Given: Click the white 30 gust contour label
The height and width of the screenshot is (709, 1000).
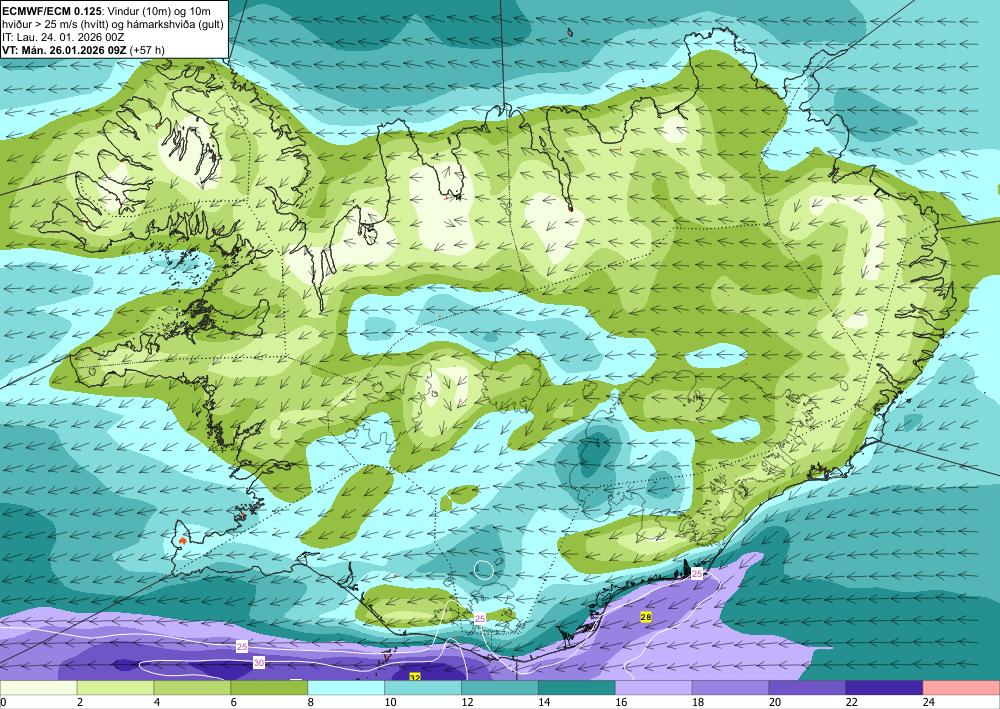Looking at the screenshot, I should tap(258, 663).
